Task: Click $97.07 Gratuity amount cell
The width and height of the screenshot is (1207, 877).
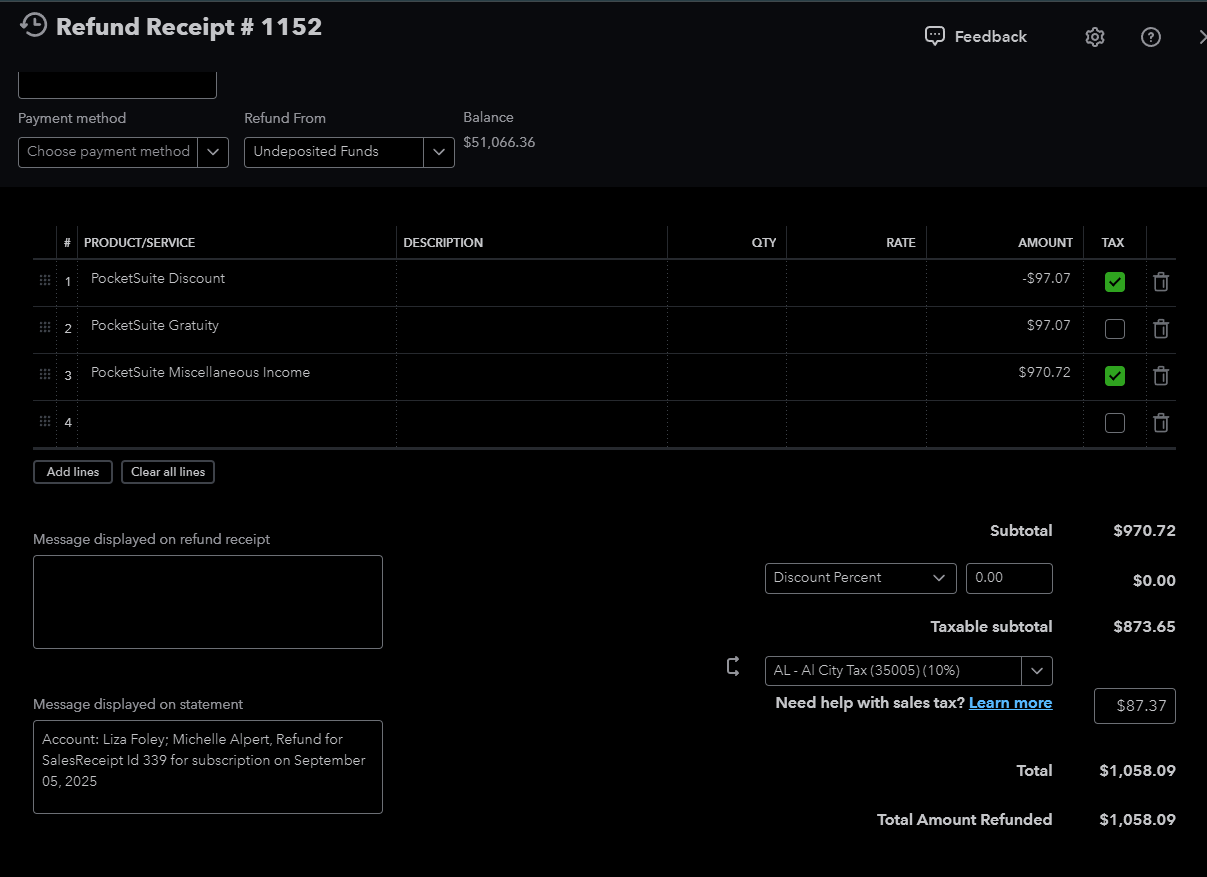Action: click(1005, 329)
